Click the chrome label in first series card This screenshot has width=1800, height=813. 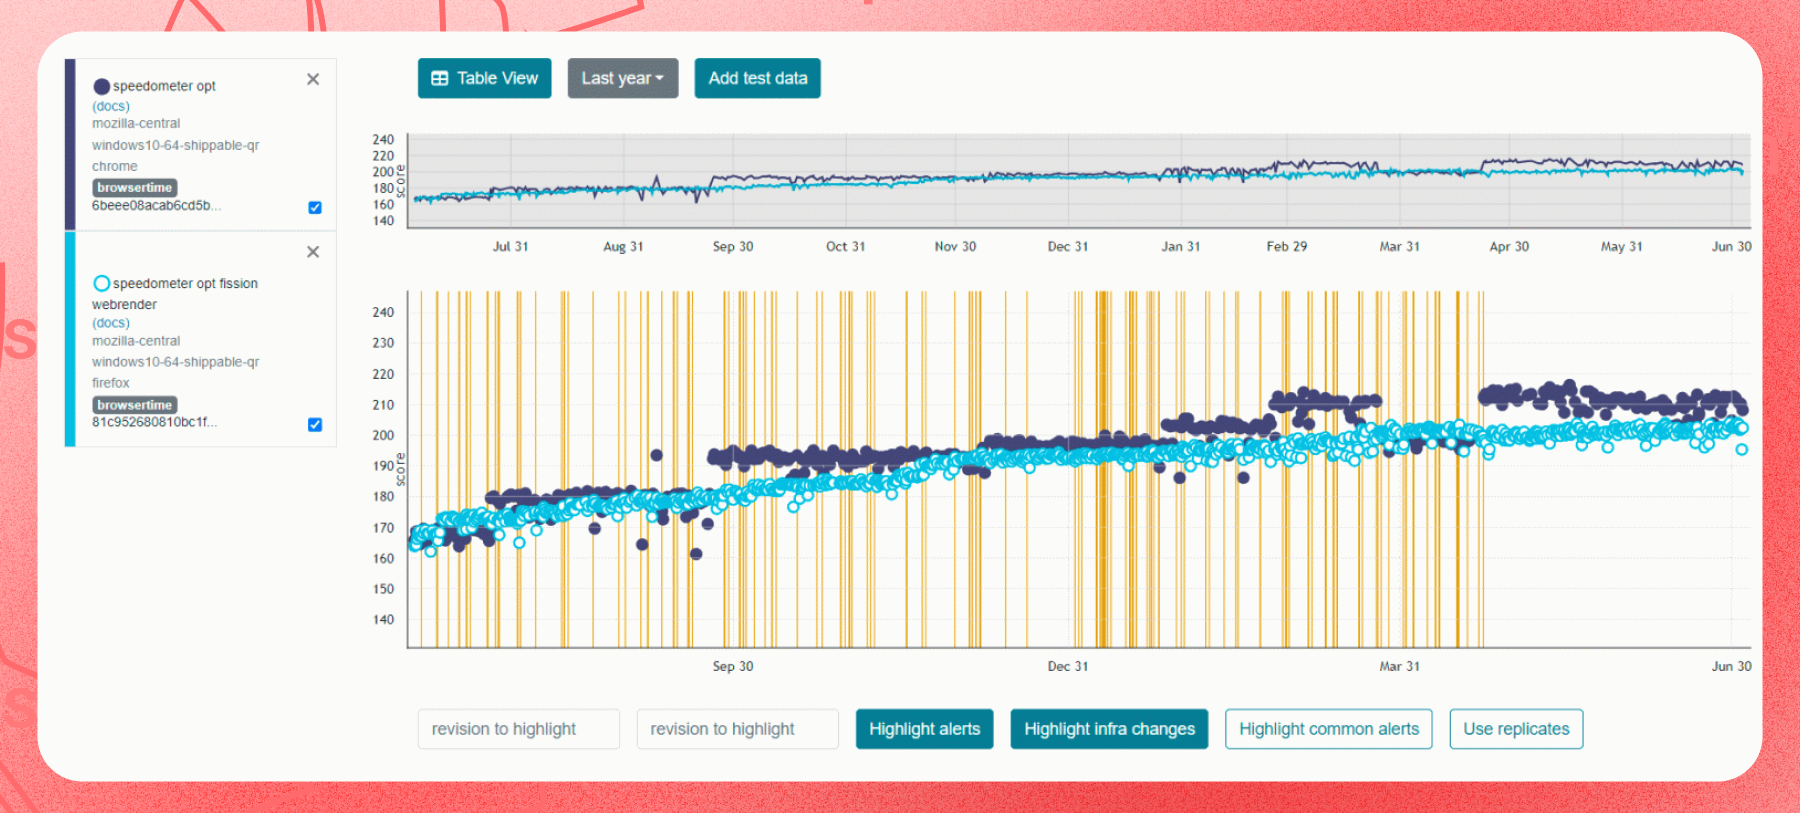115,167
